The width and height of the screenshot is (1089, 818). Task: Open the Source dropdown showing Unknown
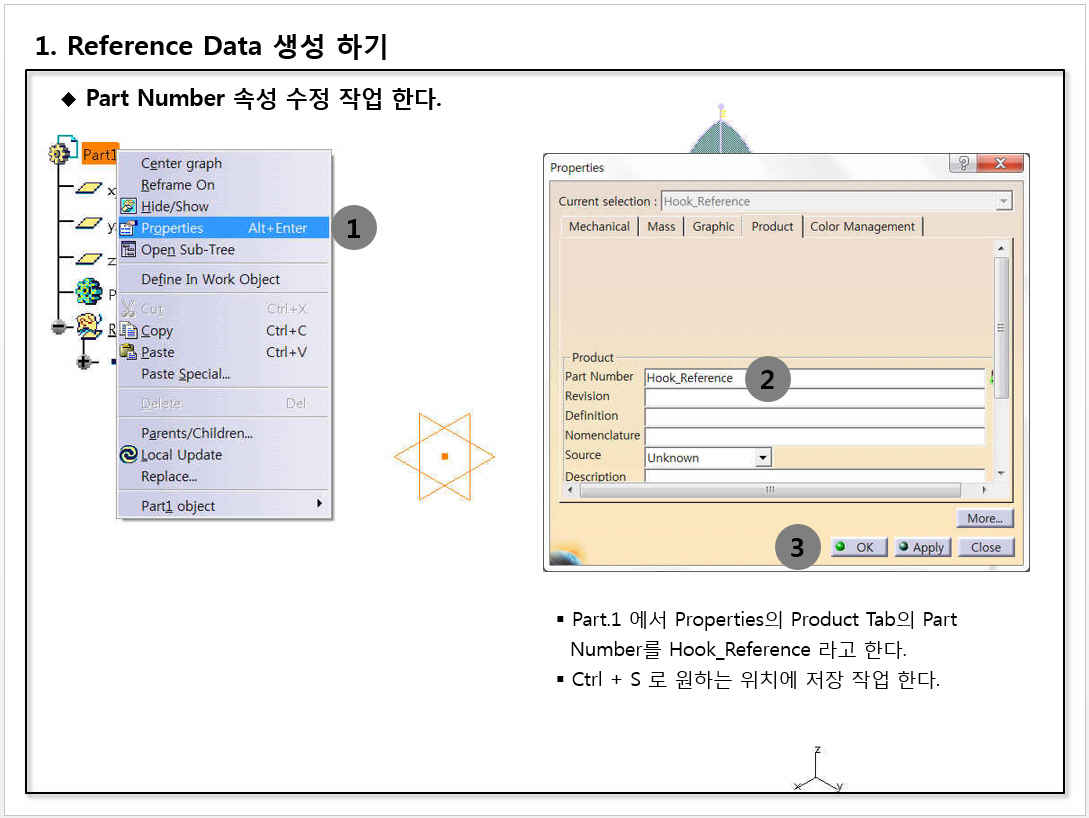point(763,457)
